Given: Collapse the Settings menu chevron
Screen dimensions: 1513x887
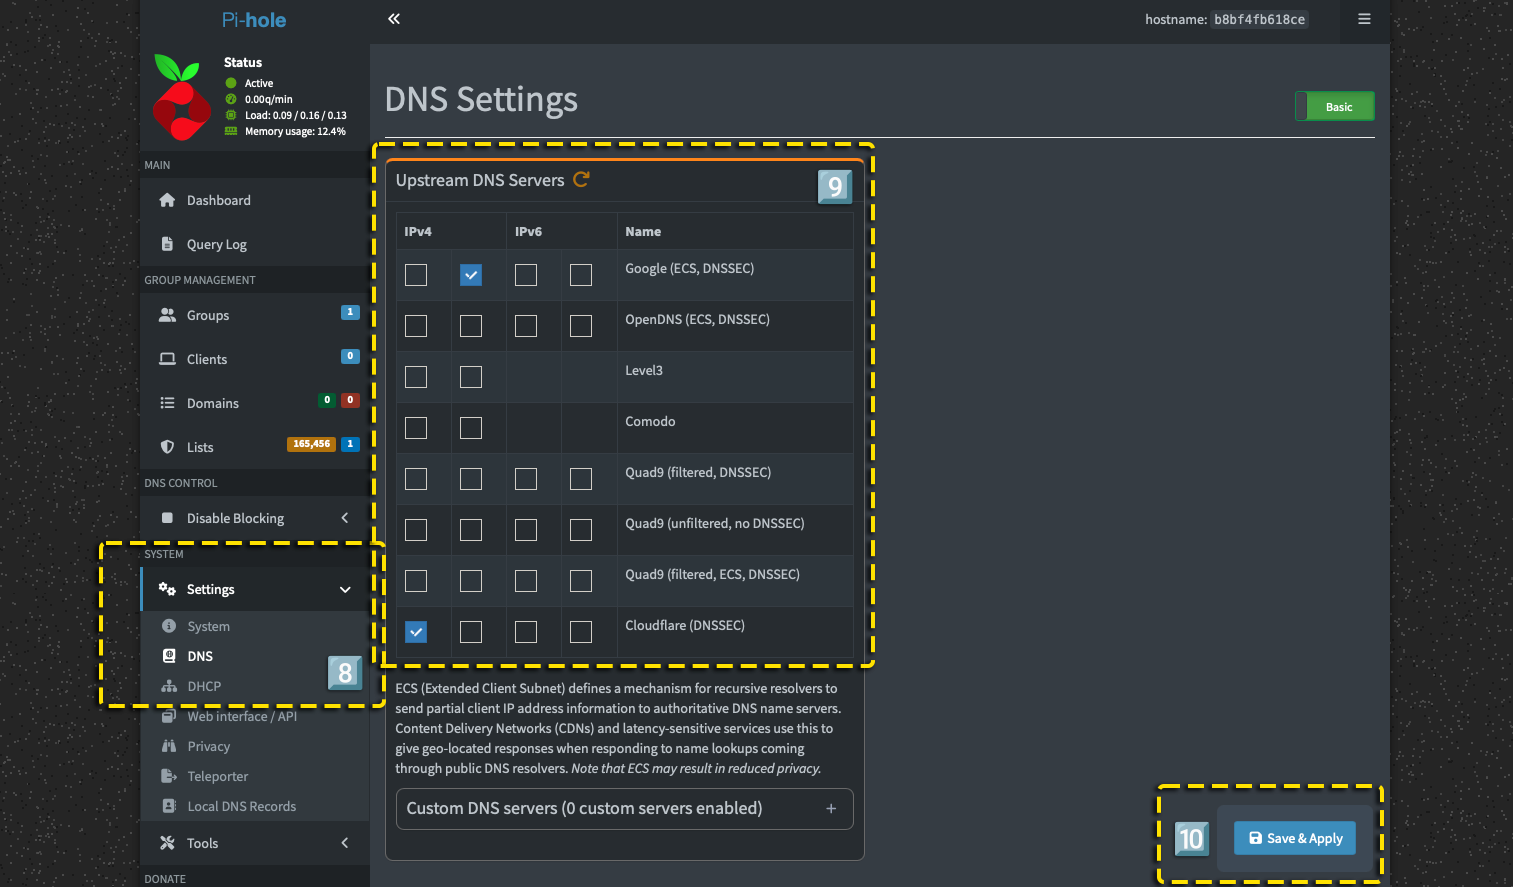Looking at the screenshot, I should [345, 590].
